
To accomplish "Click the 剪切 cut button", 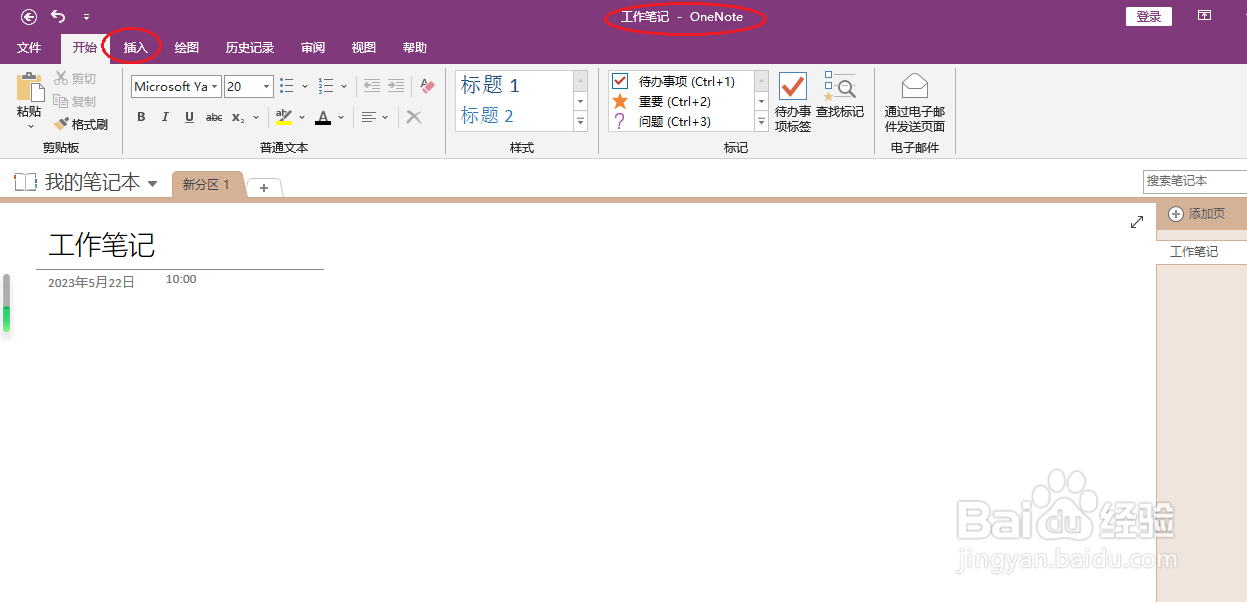I will tap(75, 78).
